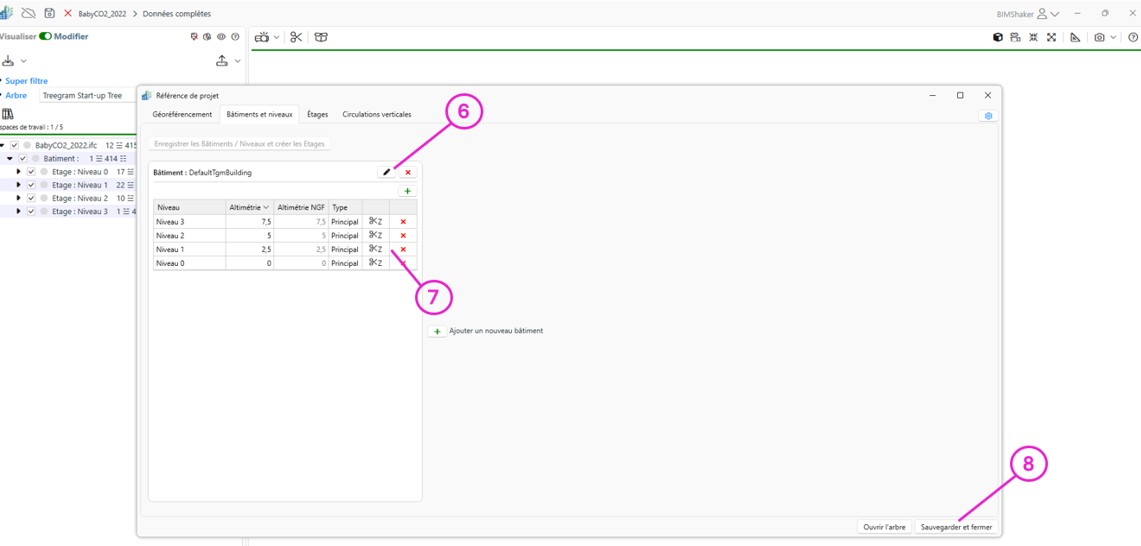This screenshot has width=1141, height=546.
Task: Open the camera snapshot dropdown arrow
Action: (x=1113, y=37)
